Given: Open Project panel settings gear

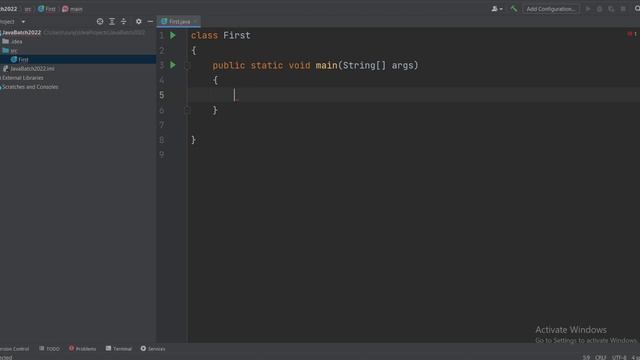Looking at the screenshot, I should tap(139, 21).
